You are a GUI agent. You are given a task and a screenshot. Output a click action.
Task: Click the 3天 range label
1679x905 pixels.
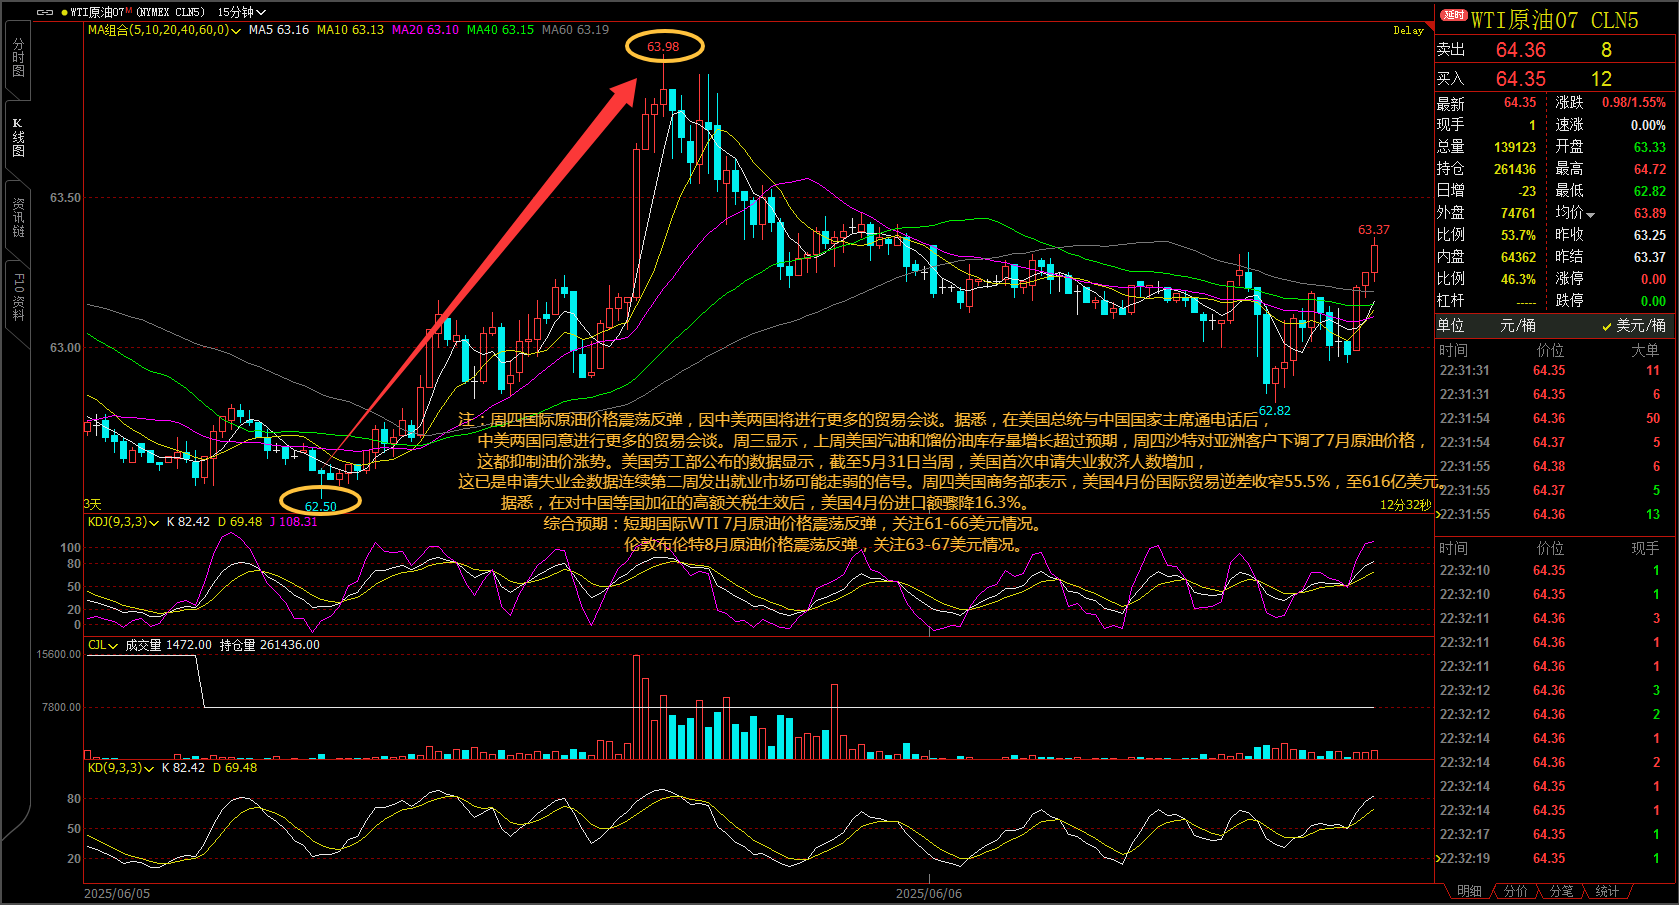click(92, 504)
